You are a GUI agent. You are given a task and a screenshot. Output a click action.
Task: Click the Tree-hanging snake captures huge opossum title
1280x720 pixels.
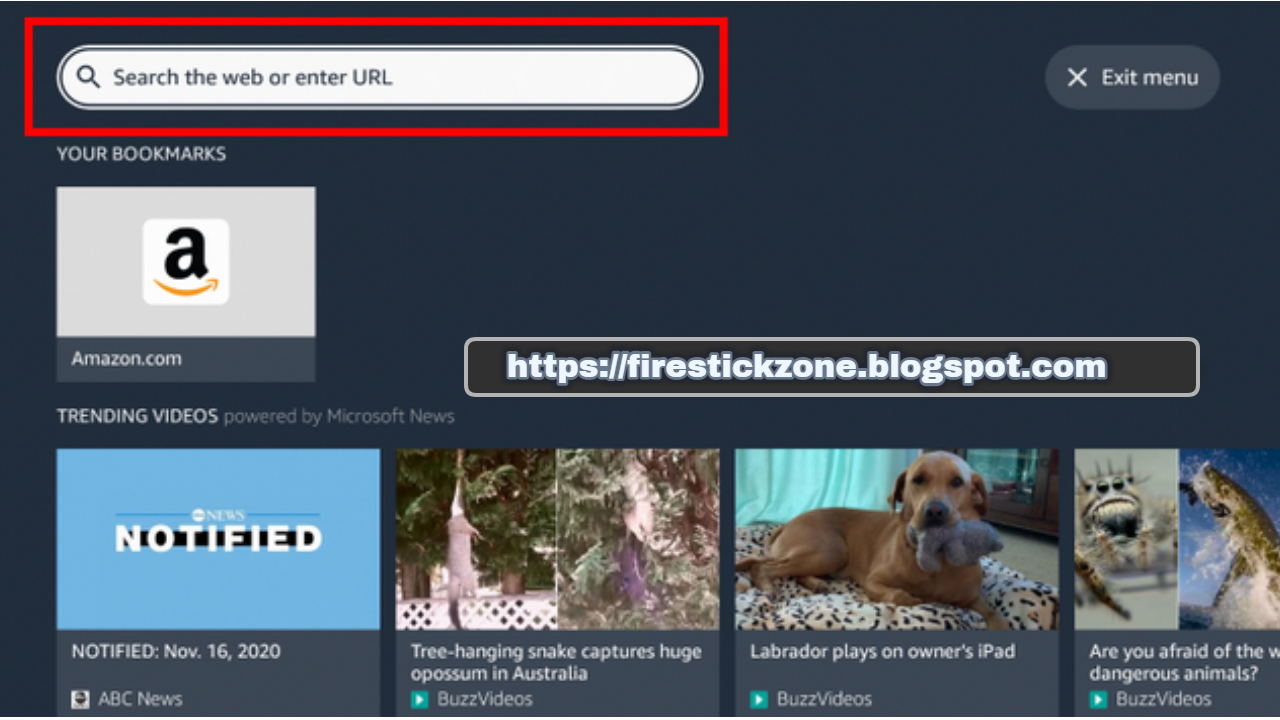click(556, 662)
